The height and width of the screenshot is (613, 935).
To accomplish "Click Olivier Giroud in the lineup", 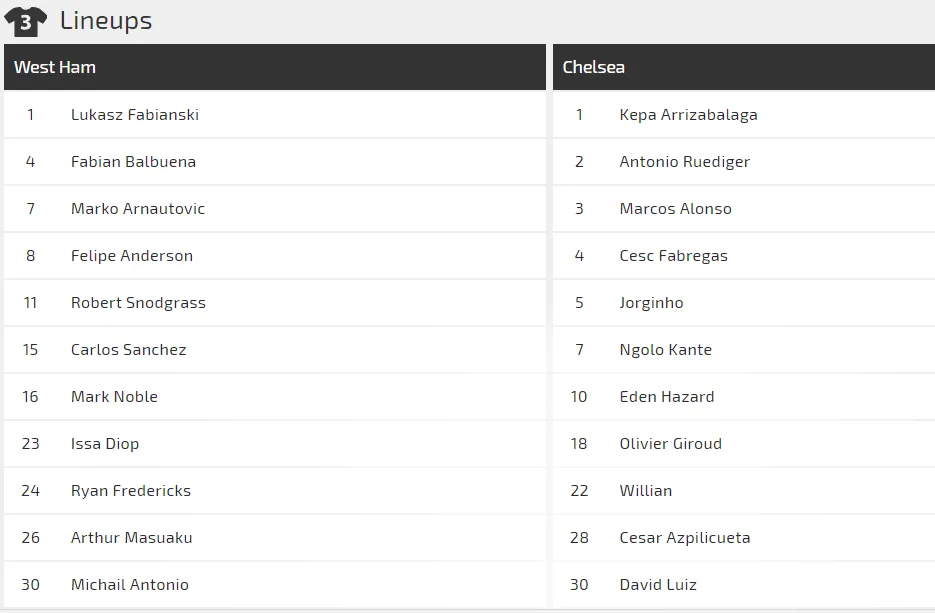I will click(670, 444).
